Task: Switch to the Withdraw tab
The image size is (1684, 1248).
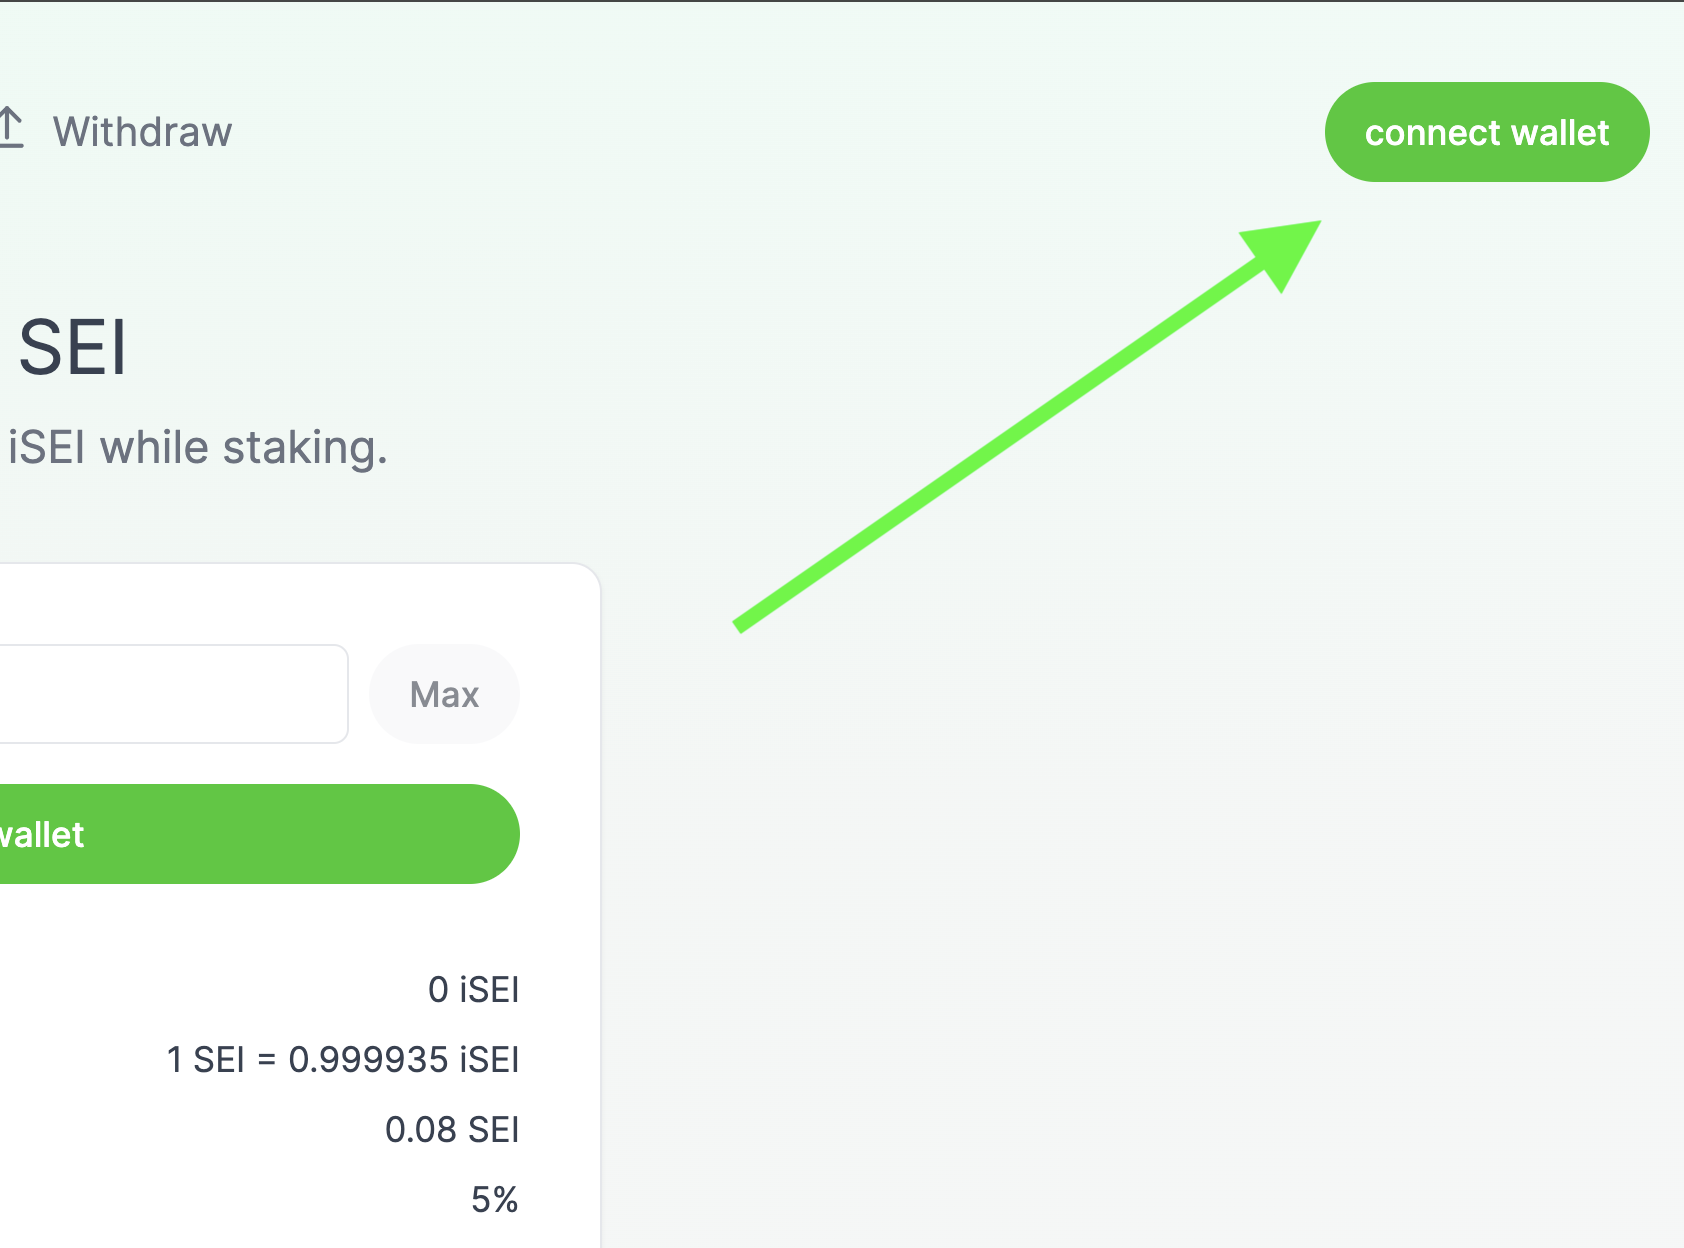Action: coord(142,132)
